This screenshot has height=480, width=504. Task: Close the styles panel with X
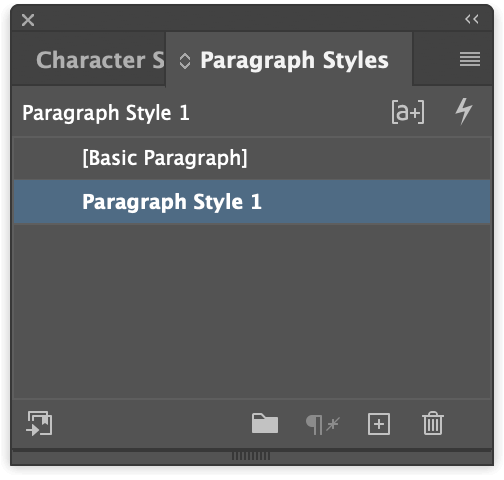pos(28,20)
